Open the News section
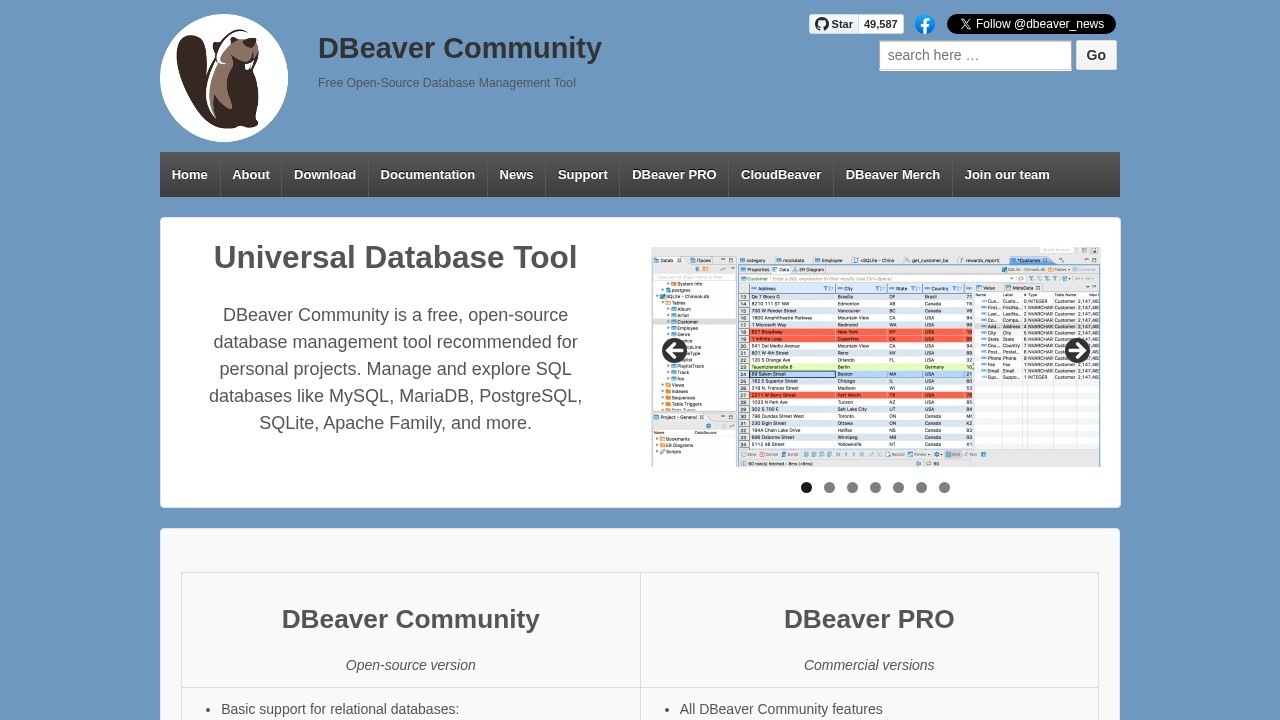Screen dimensions: 1280x720 [515, 174]
